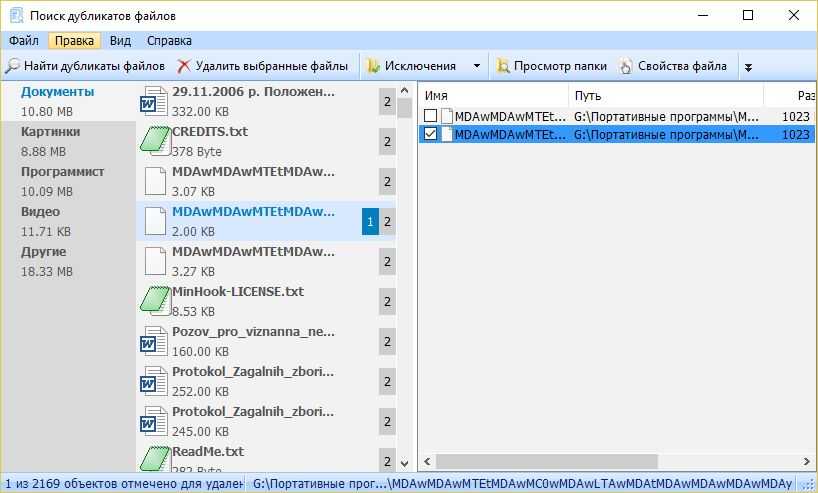
Task: Check the first unchecked duplicate file
Action: tap(430, 116)
